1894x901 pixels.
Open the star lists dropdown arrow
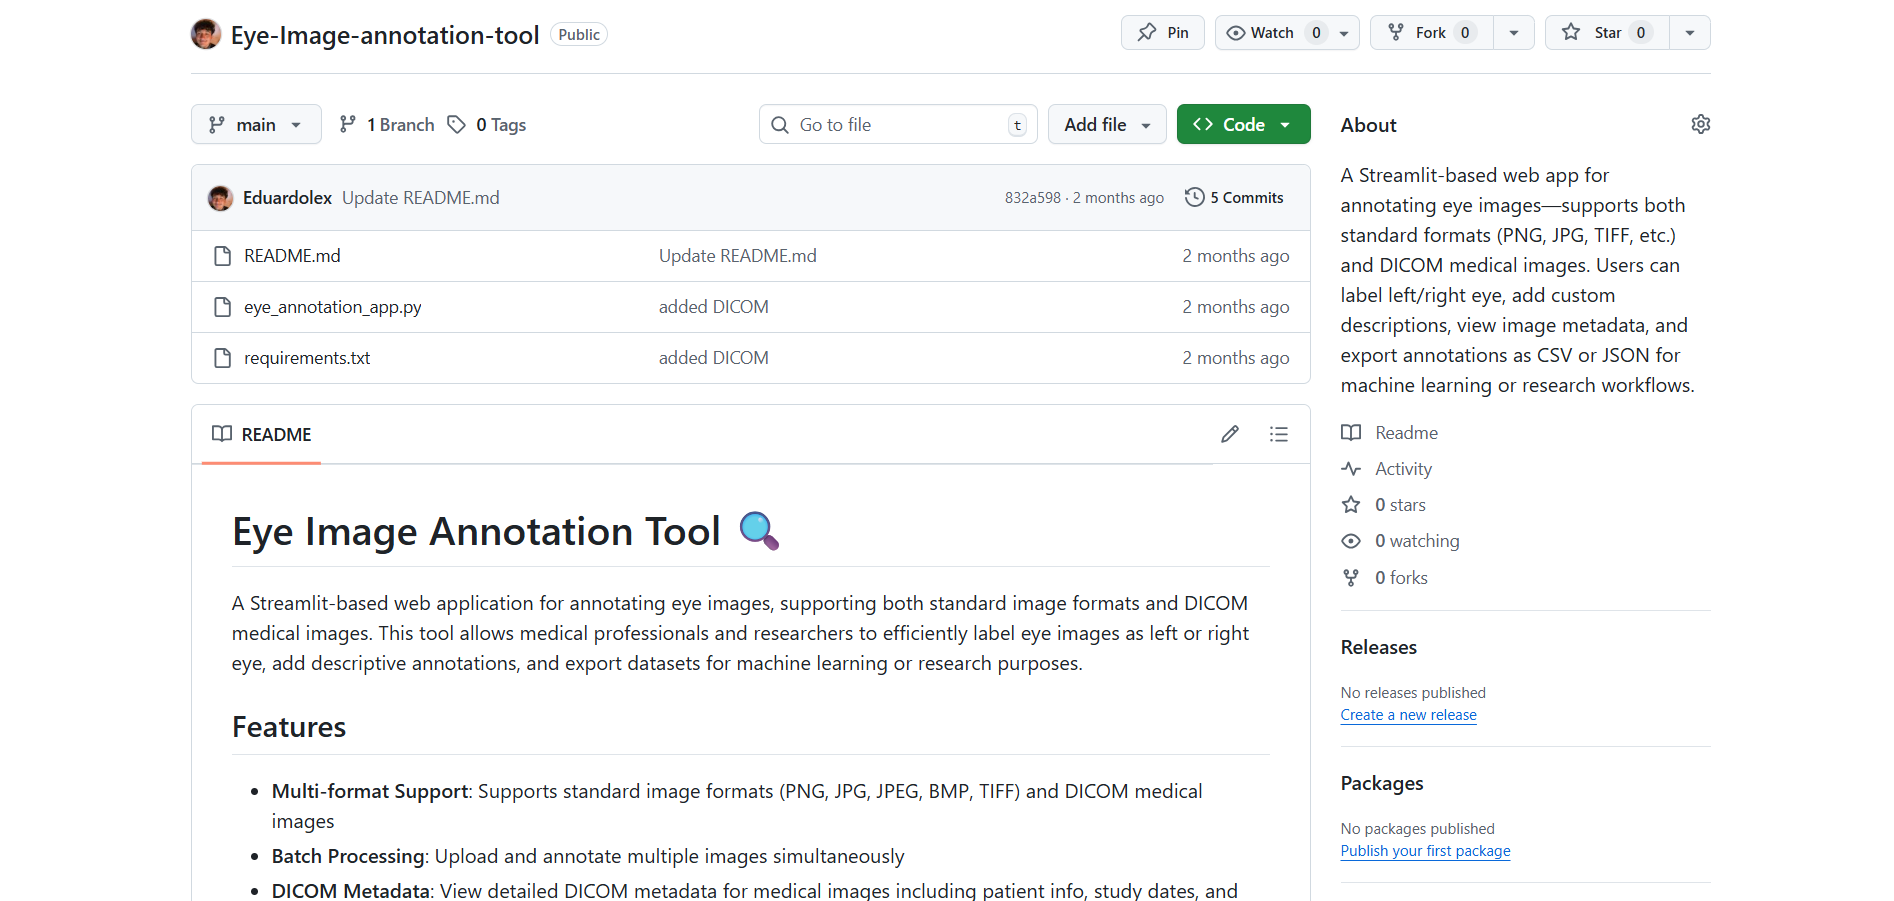1689,33
